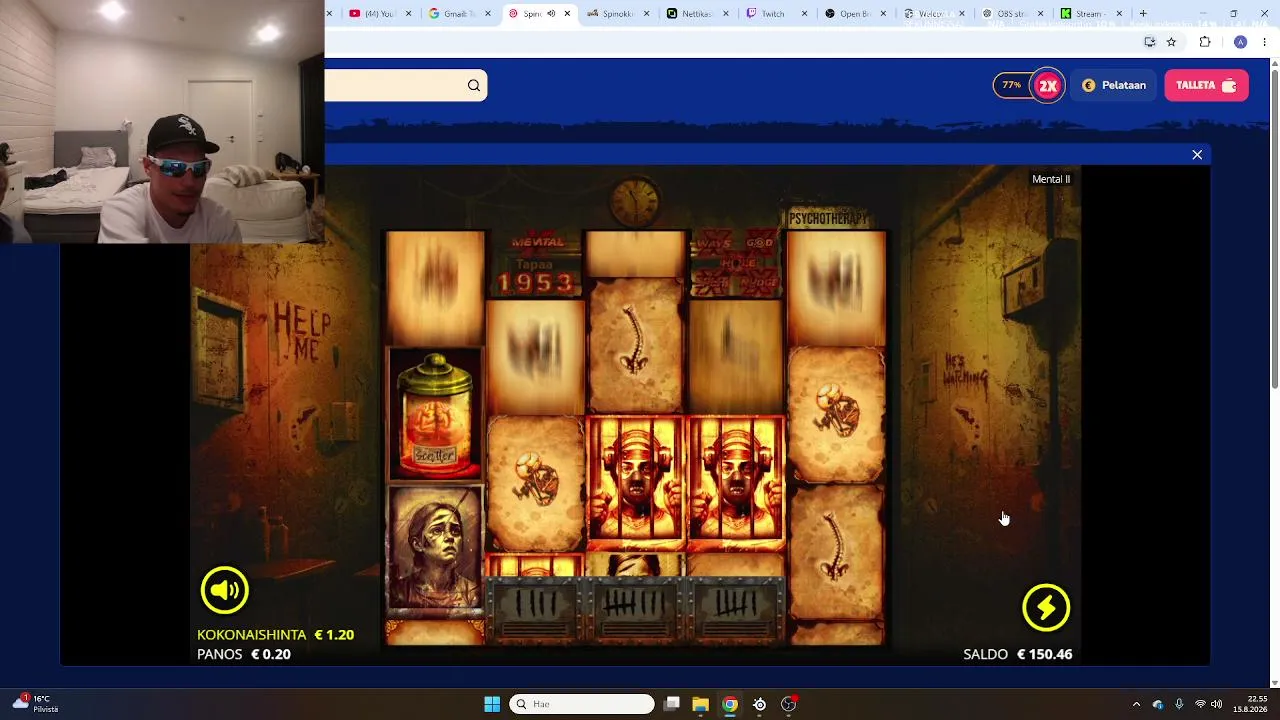The height and width of the screenshot is (720, 1280).
Task: Open Task View on the taskbar
Action: click(672, 704)
